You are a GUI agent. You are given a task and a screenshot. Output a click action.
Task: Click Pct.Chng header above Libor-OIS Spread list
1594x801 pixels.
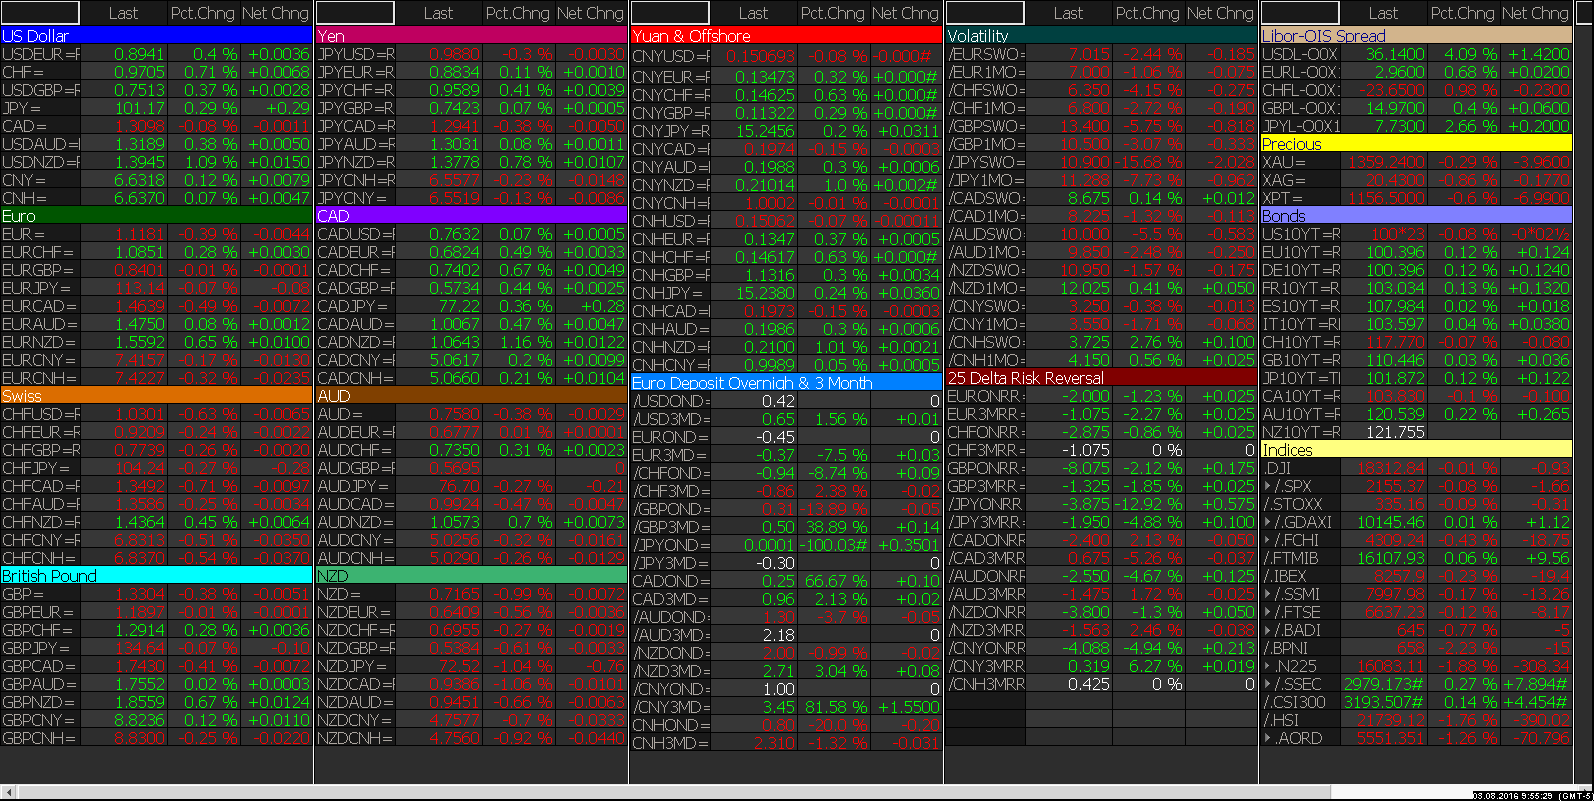click(x=1463, y=13)
